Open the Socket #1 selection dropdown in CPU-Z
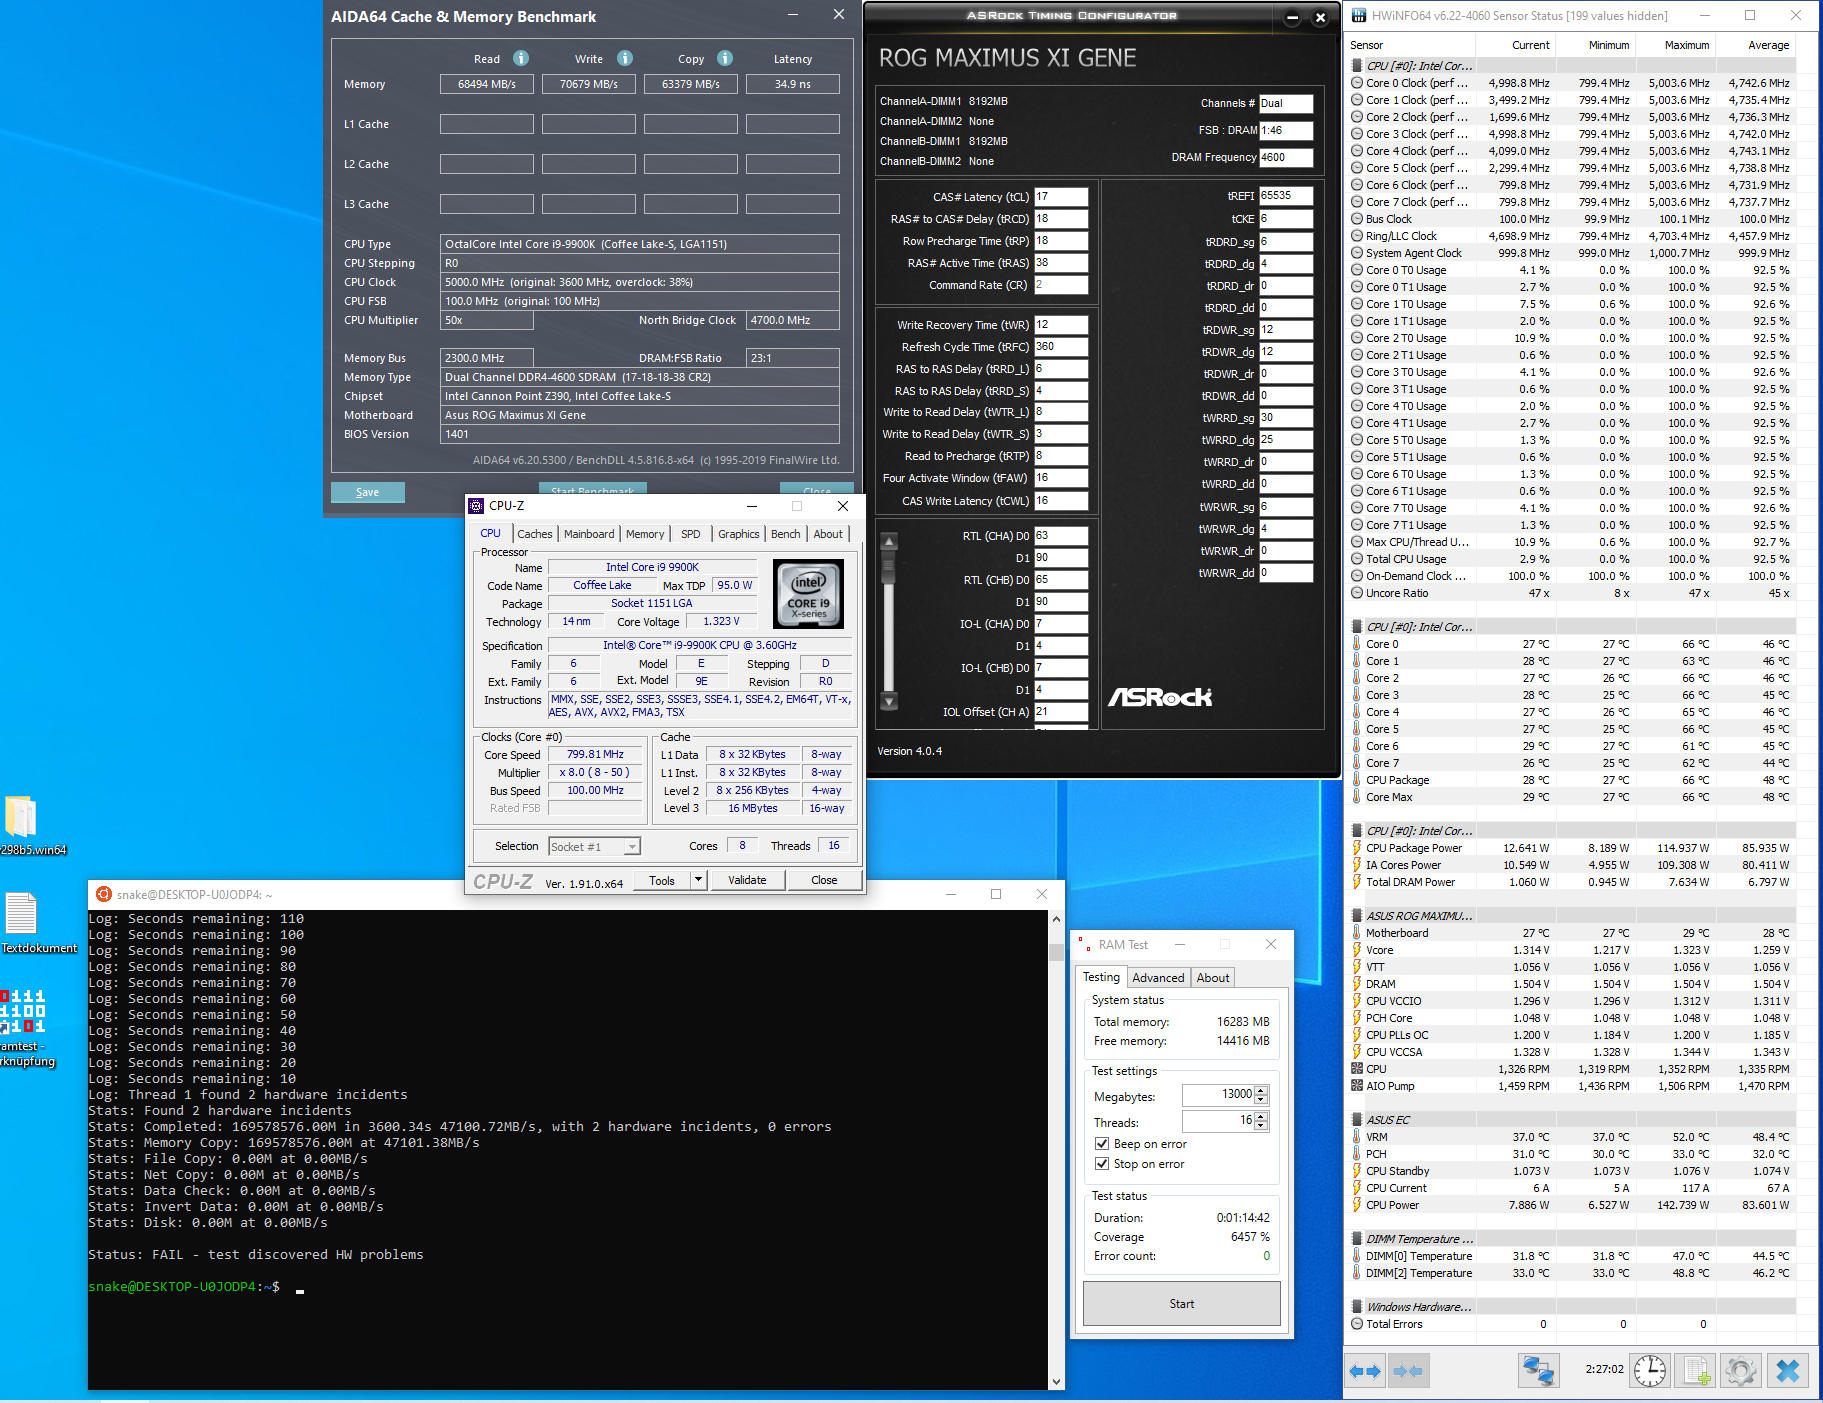Viewport: 1823px width, 1403px height. [632, 847]
